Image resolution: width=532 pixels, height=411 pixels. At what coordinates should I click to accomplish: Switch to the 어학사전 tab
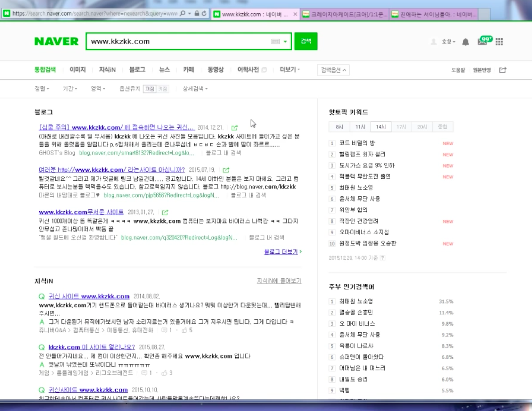[x=248, y=70]
